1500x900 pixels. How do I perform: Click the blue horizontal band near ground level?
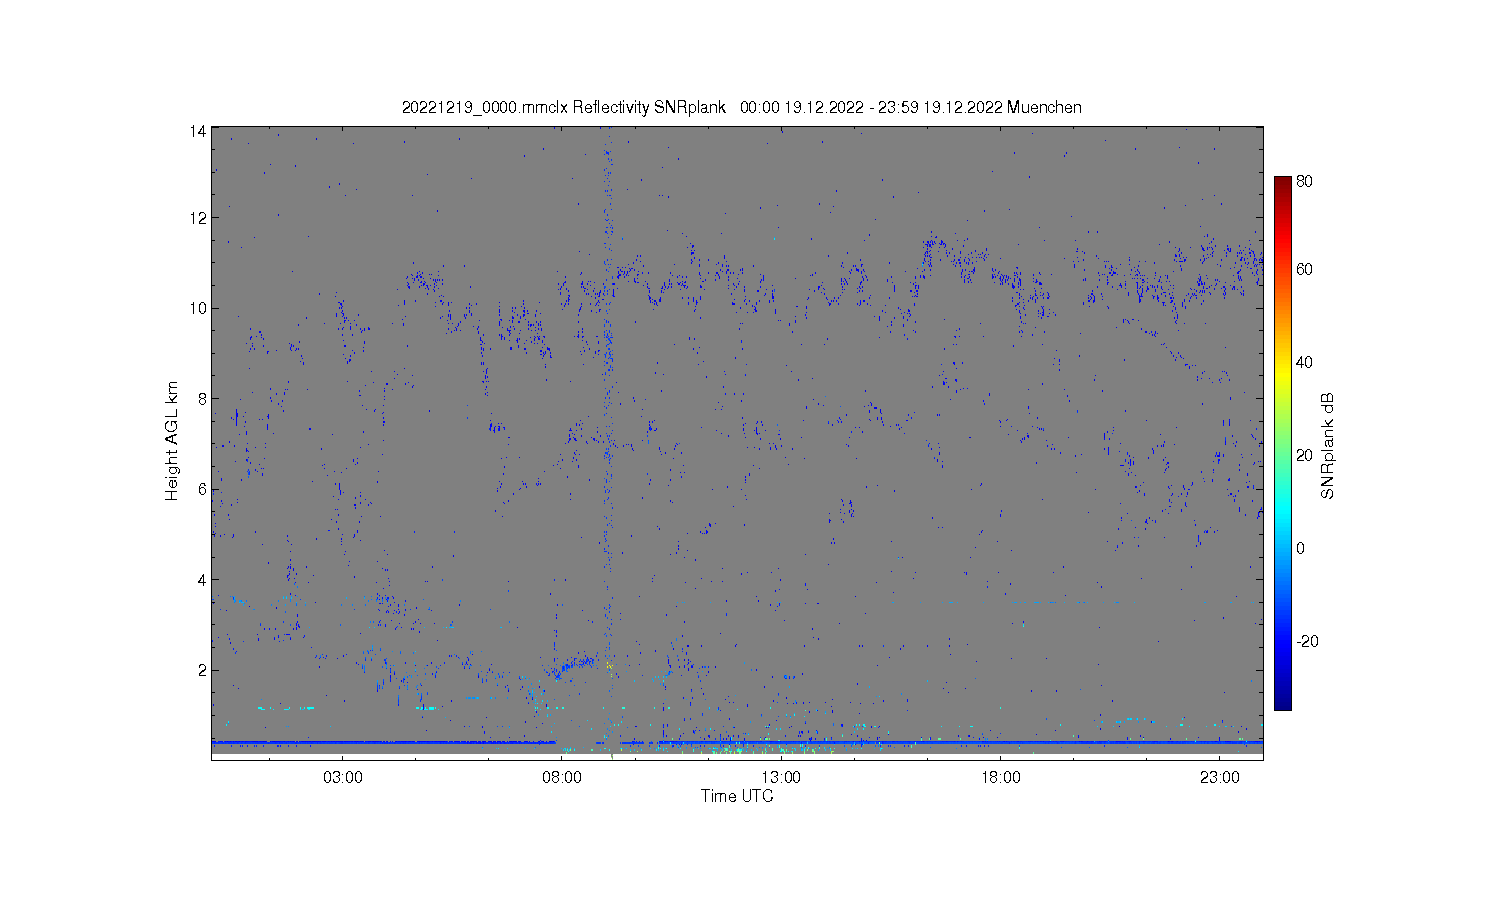point(737,742)
